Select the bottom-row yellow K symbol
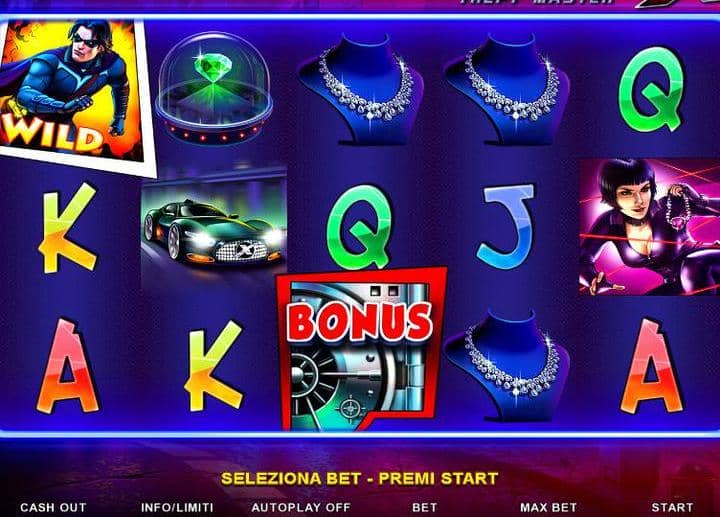Viewport: 720px width, 517px height. click(214, 365)
